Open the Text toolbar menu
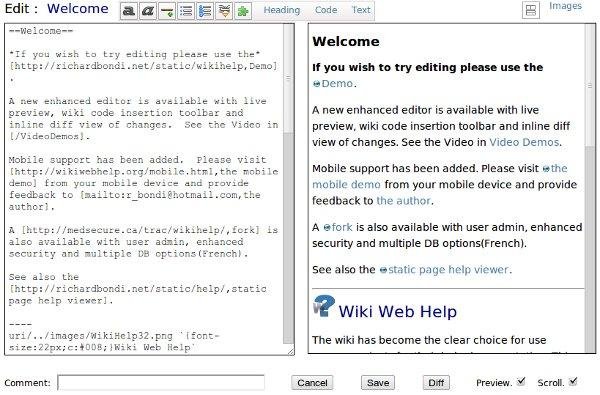This screenshot has height=395, width=600. [x=361, y=10]
